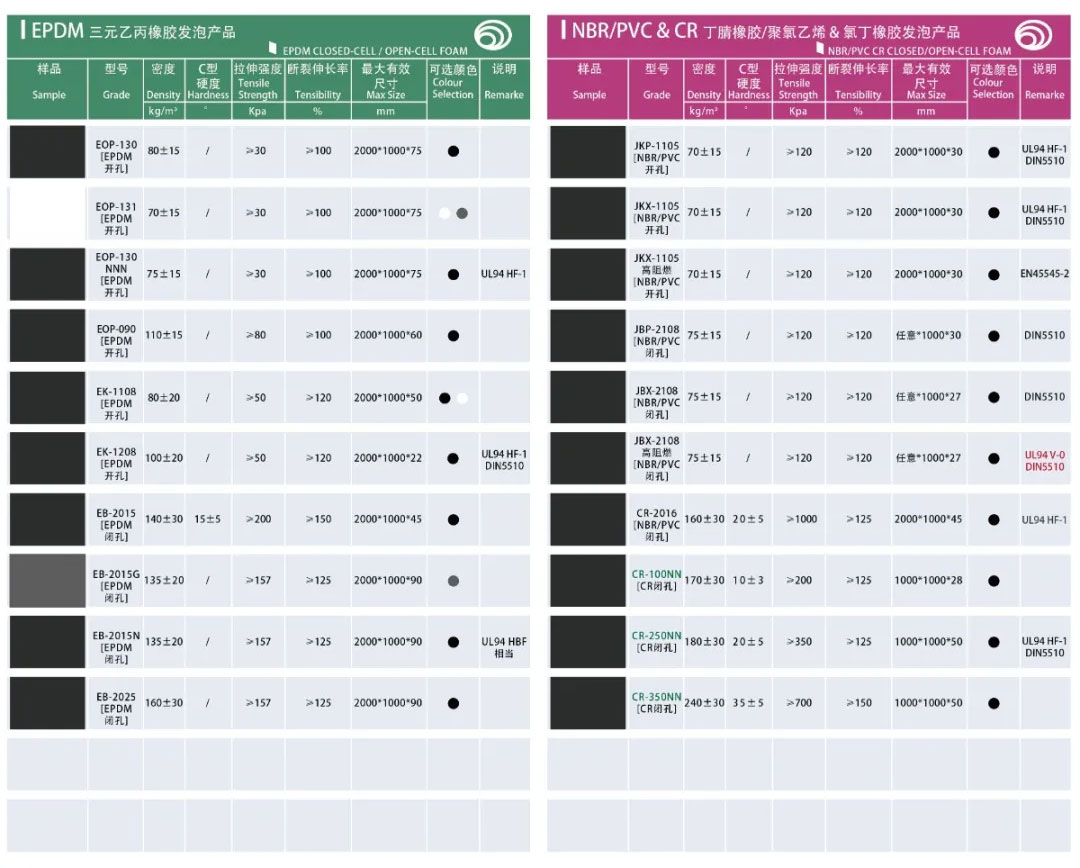Open the black EOP-130 sample thumbnail

point(48,152)
